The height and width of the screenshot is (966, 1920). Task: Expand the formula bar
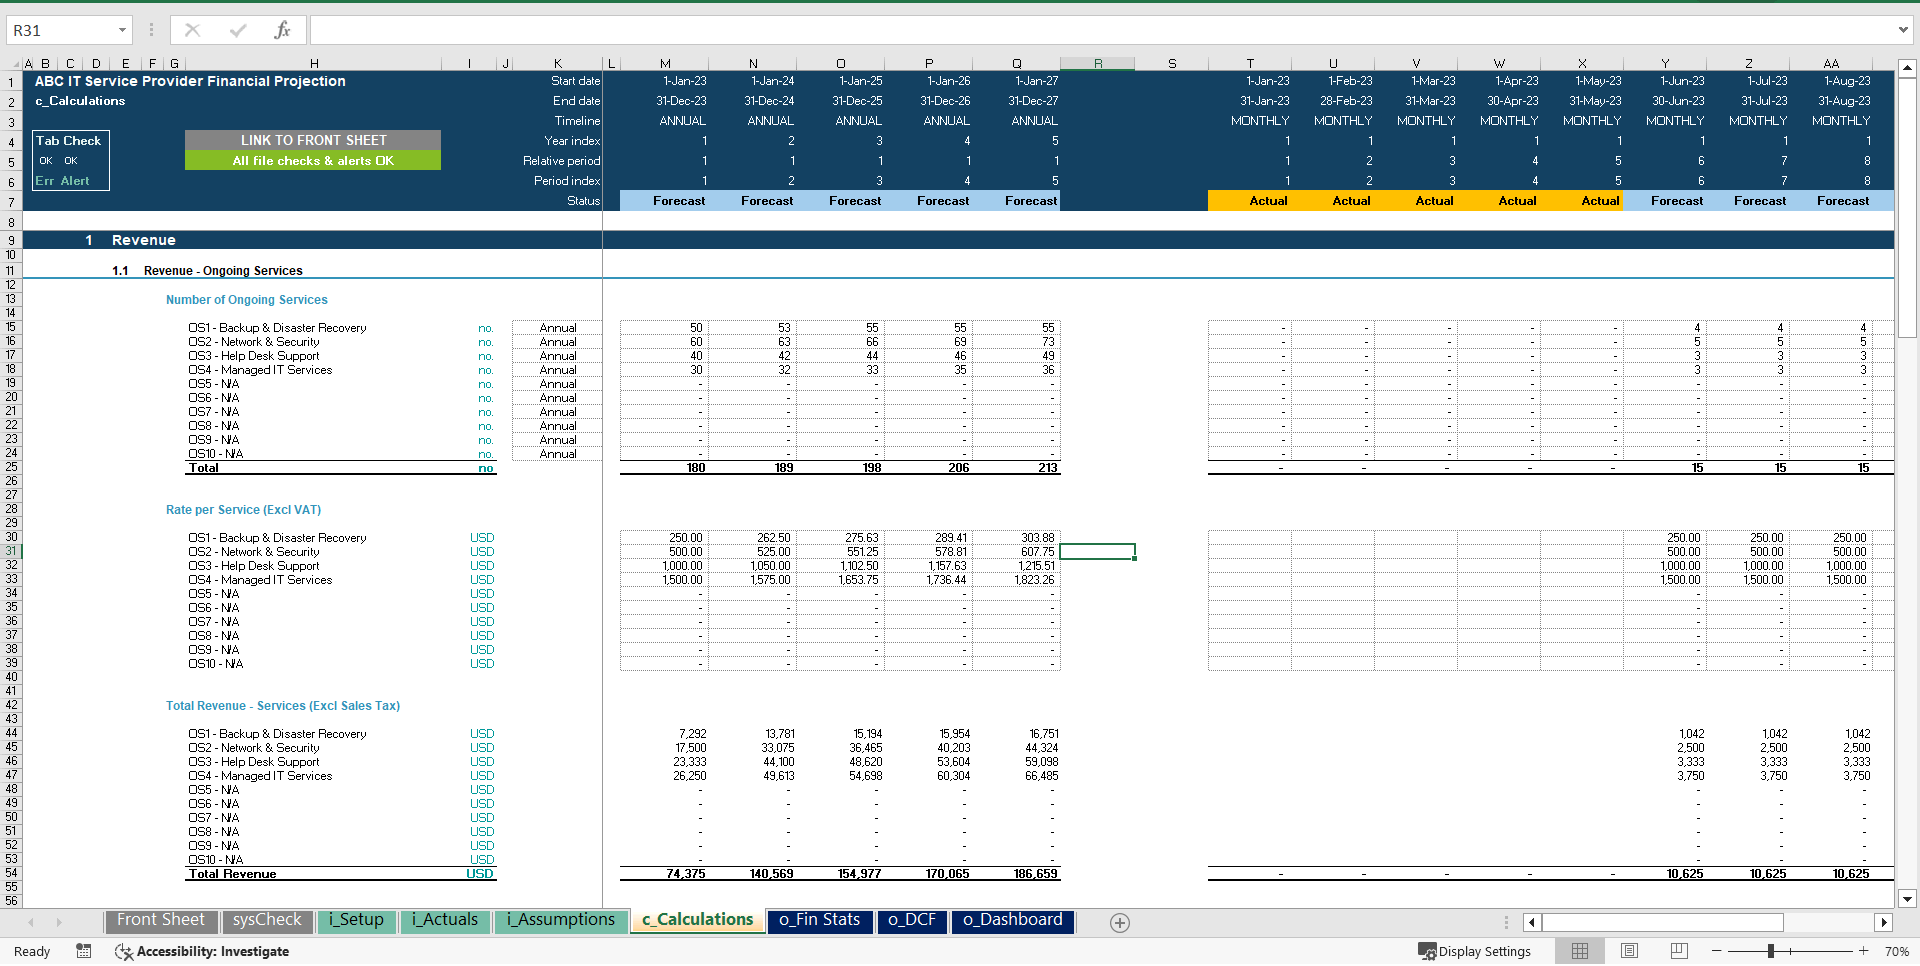point(1903,30)
